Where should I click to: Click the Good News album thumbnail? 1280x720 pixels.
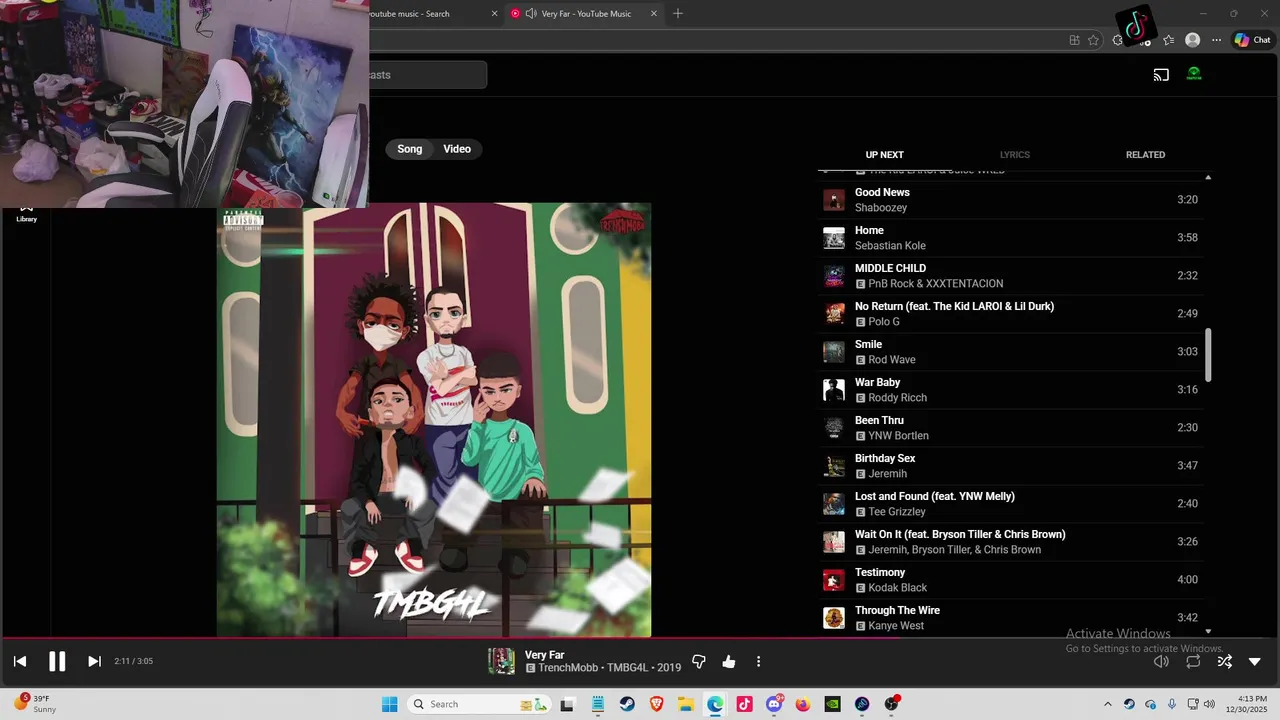tap(834, 200)
